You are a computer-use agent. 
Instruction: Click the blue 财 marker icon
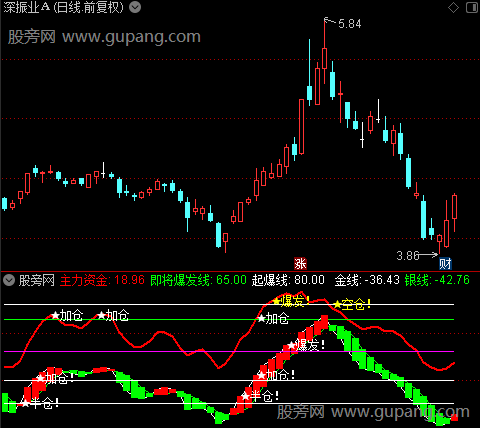click(x=445, y=264)
